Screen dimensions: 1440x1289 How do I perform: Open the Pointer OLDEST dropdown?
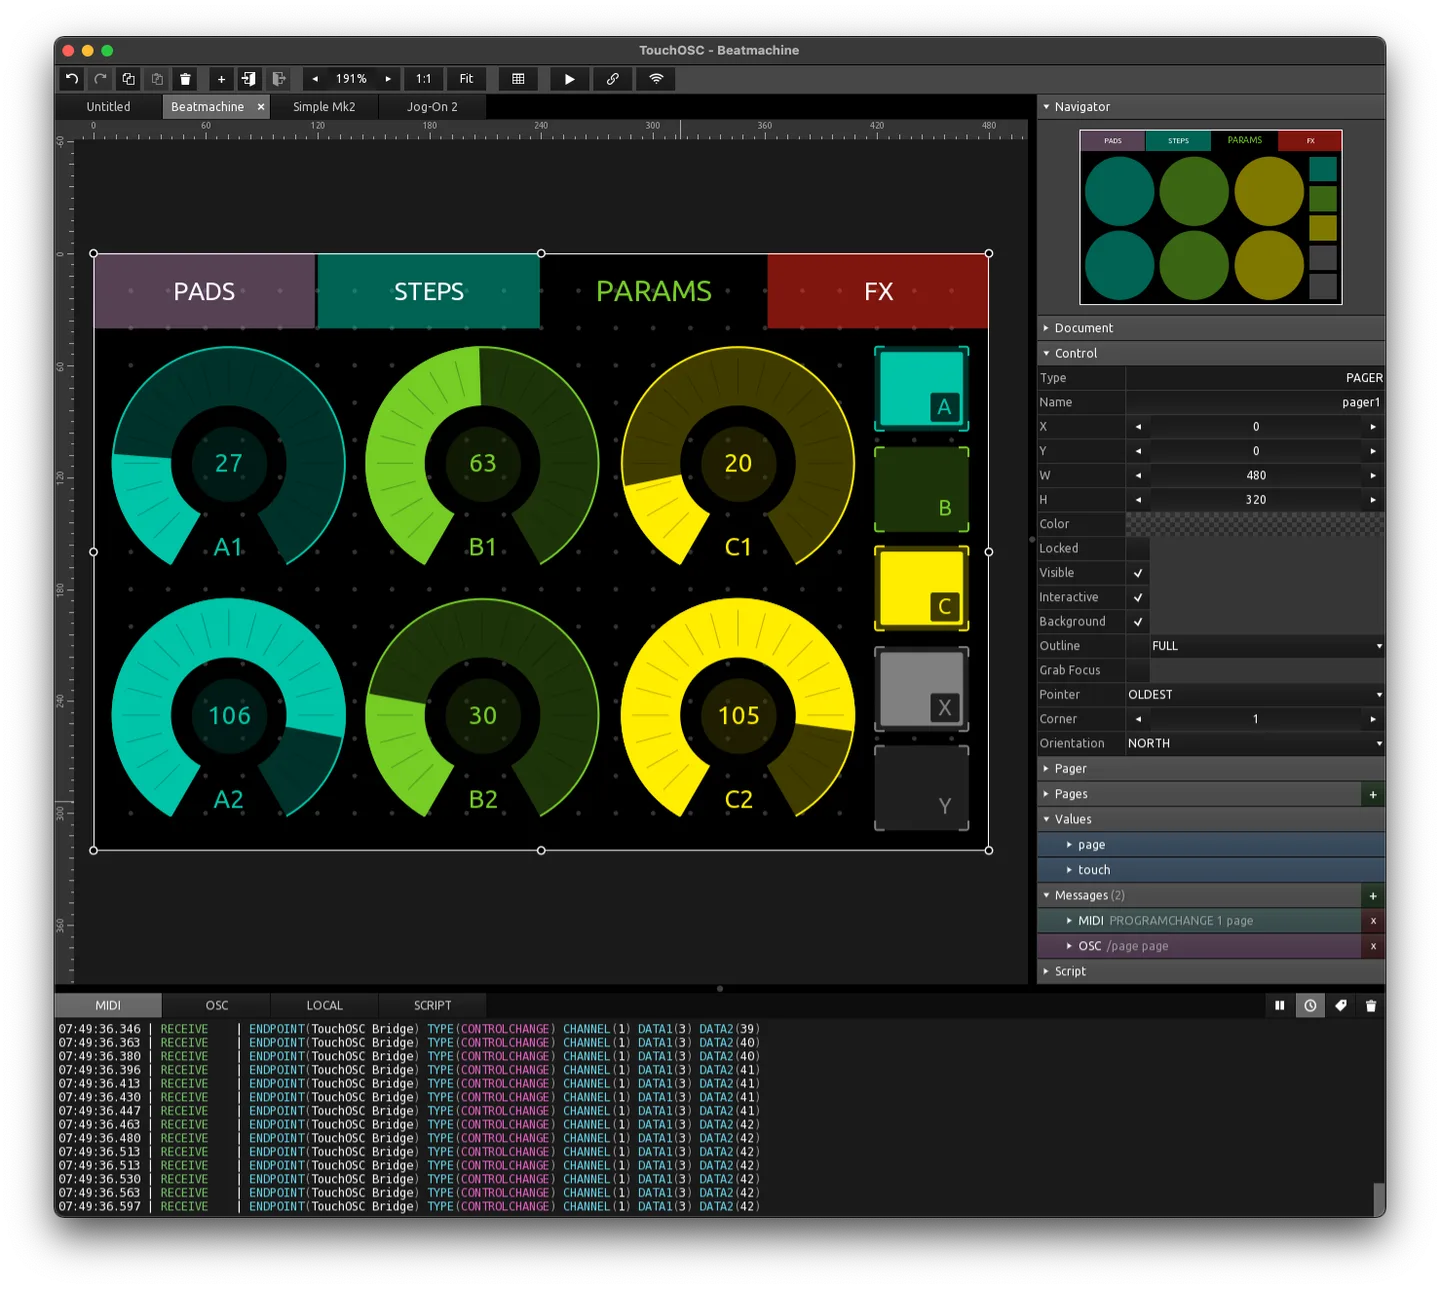[1256, 695]
